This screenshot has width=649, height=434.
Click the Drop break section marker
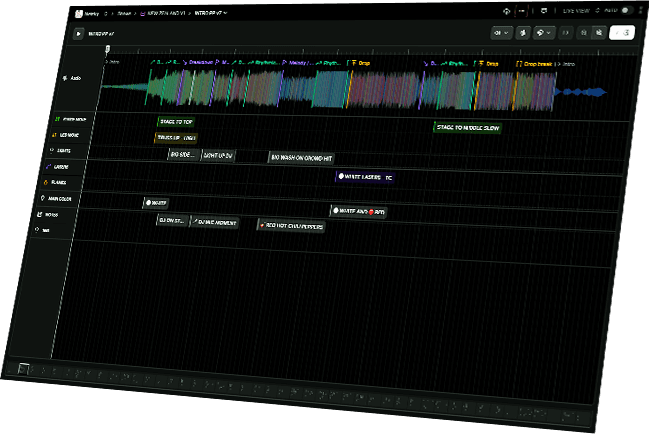click(536, 63)
